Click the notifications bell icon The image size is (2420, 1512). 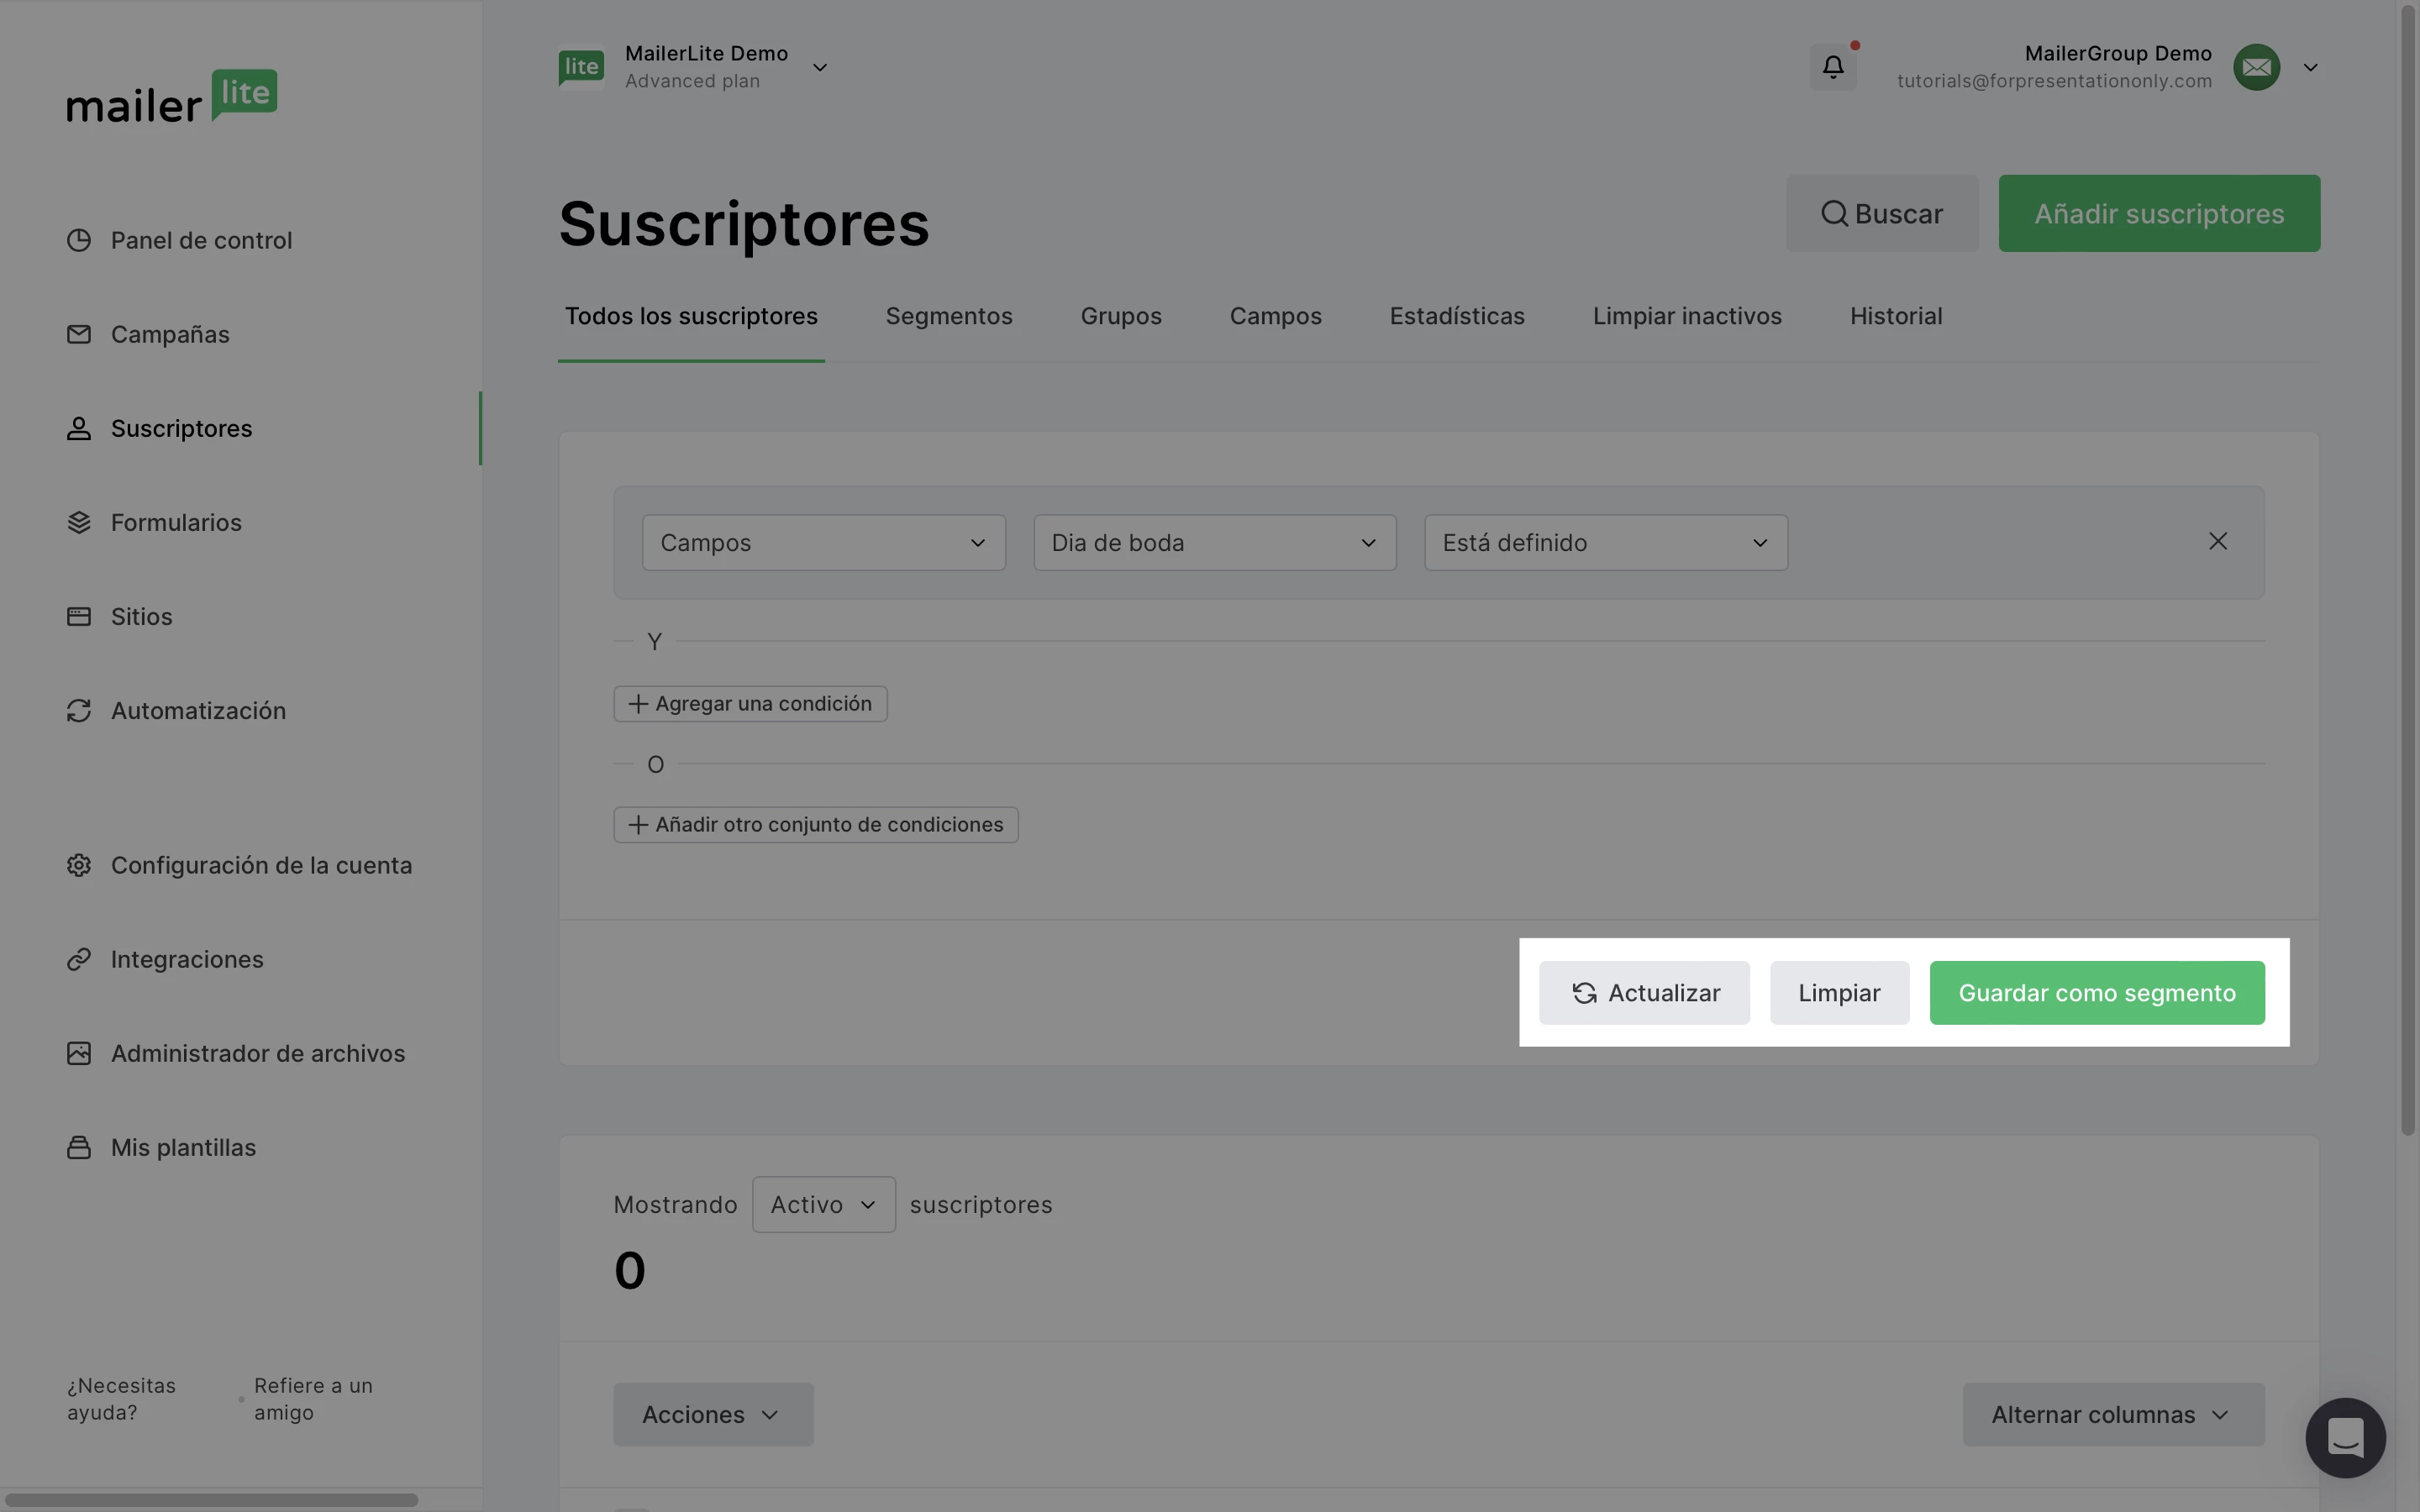tap(1832, 67)
